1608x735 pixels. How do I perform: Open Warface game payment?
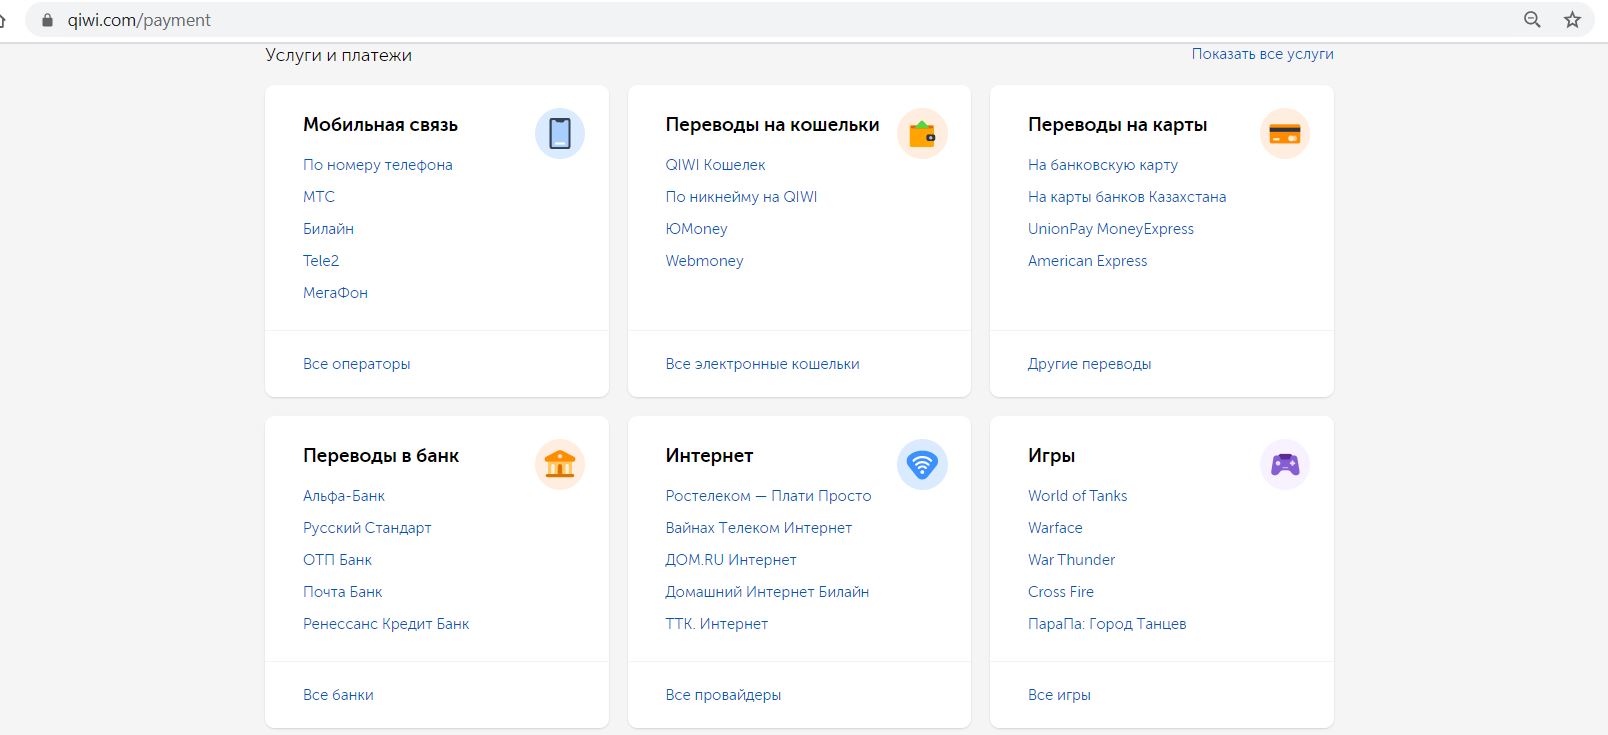[x=1055, y=528]
